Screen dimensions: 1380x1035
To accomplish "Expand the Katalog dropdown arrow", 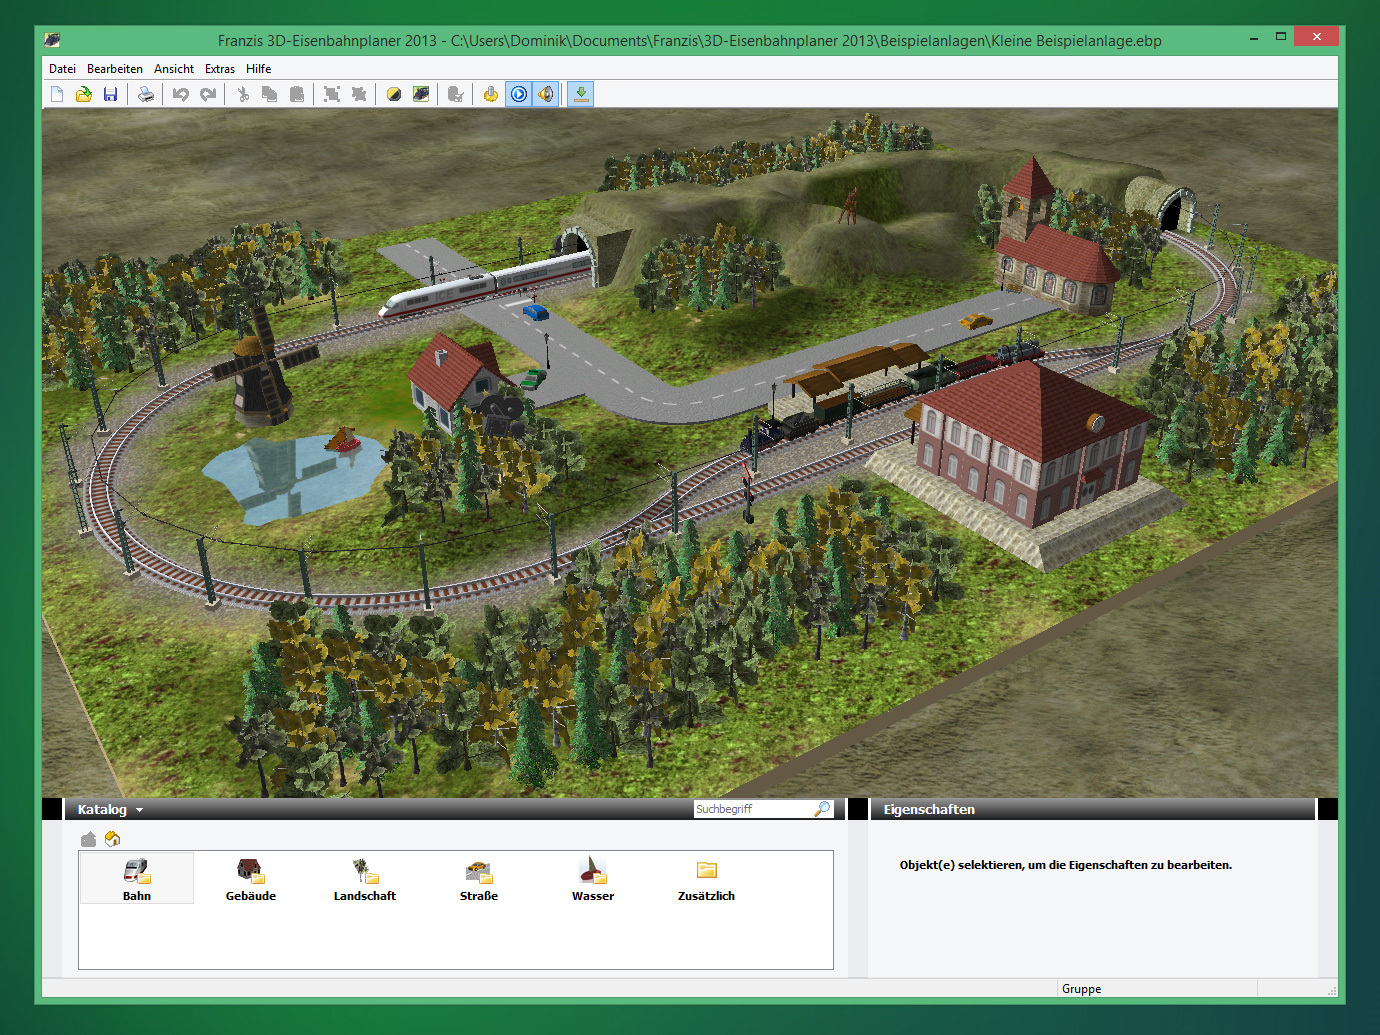I will point(139,810).
